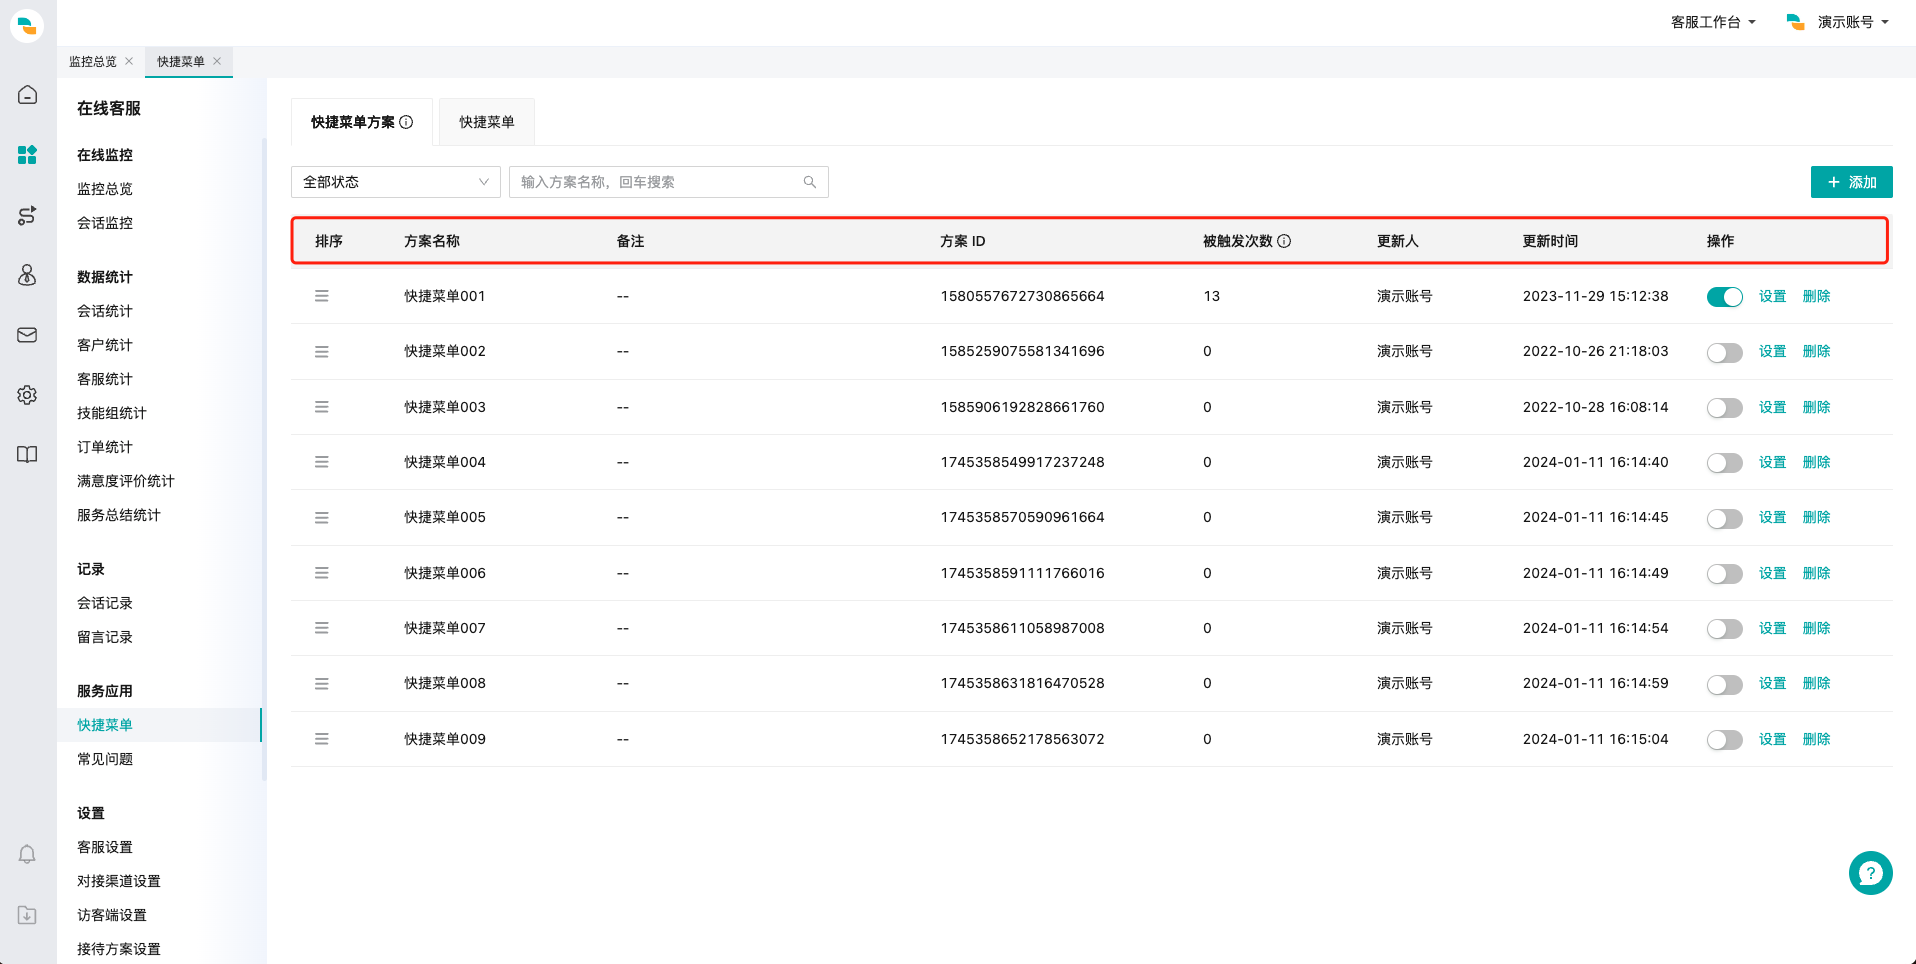
Task: Open the 演示账号 account dropdown
Action: tap(1838, 22)
